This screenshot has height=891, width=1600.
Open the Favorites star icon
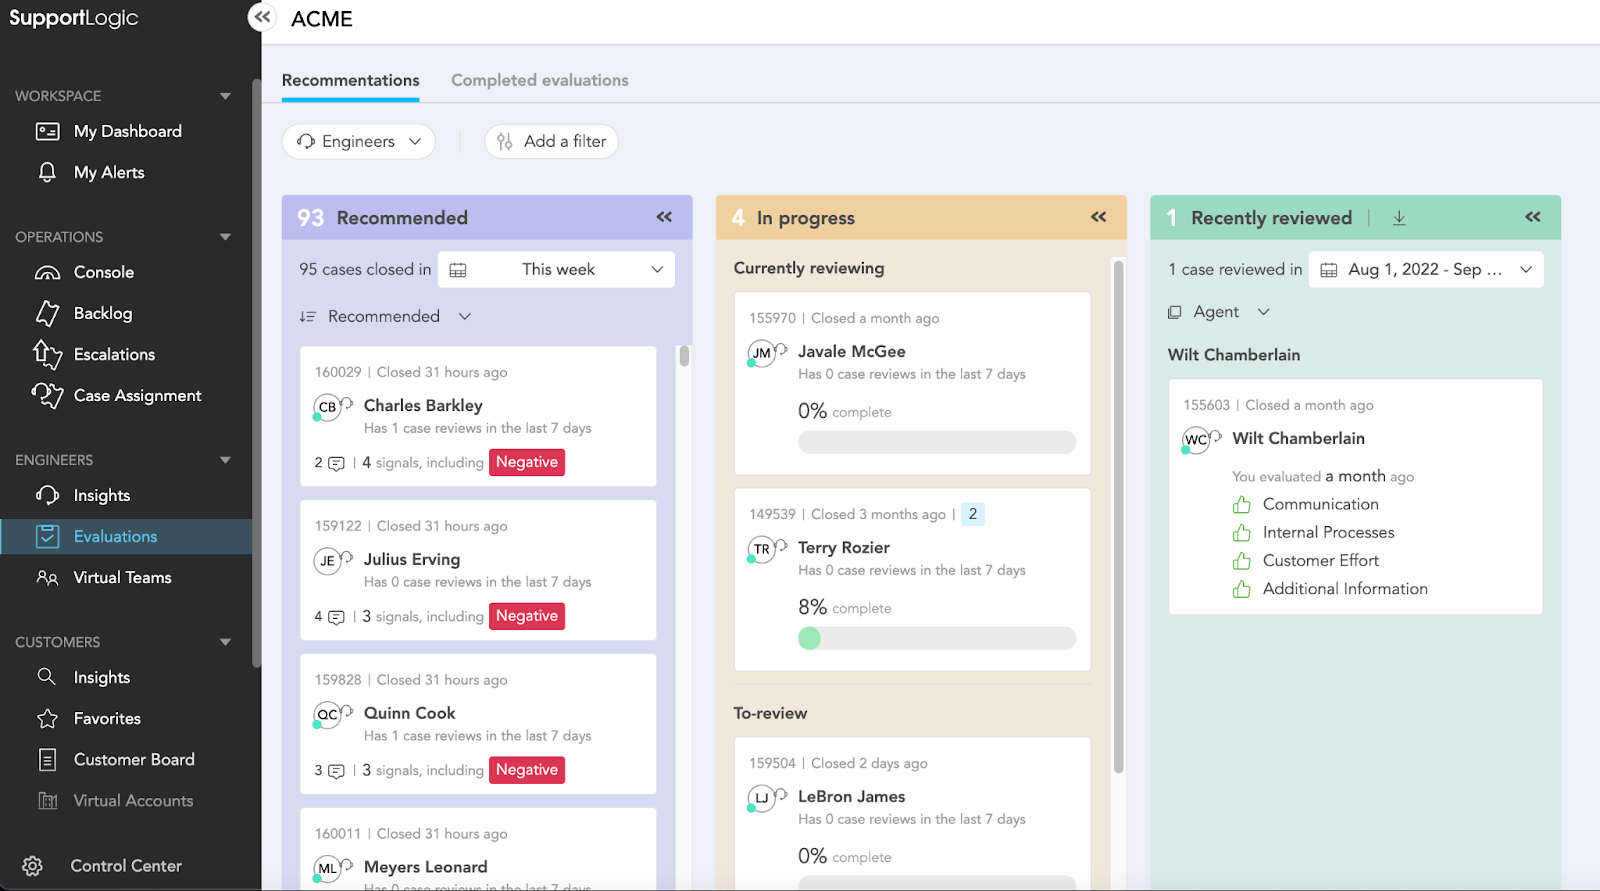pyautogui.click(x=47, y=718)
